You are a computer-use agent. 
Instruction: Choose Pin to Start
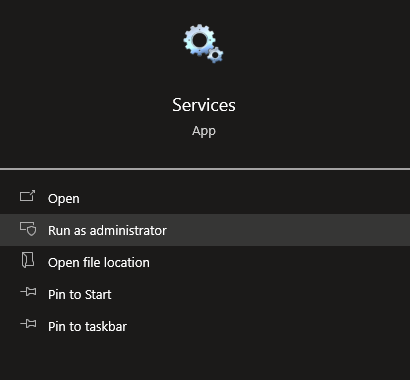point(80,295)
